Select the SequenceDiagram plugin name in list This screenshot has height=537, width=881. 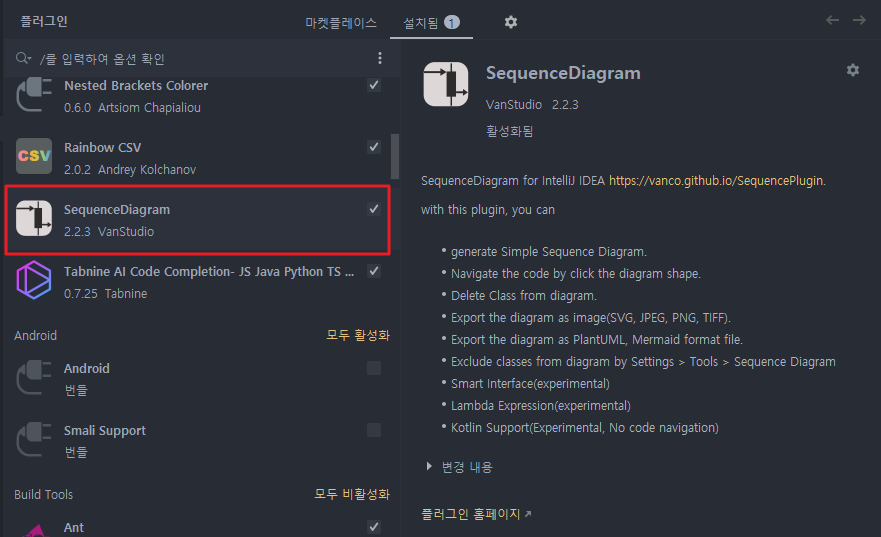117,210
